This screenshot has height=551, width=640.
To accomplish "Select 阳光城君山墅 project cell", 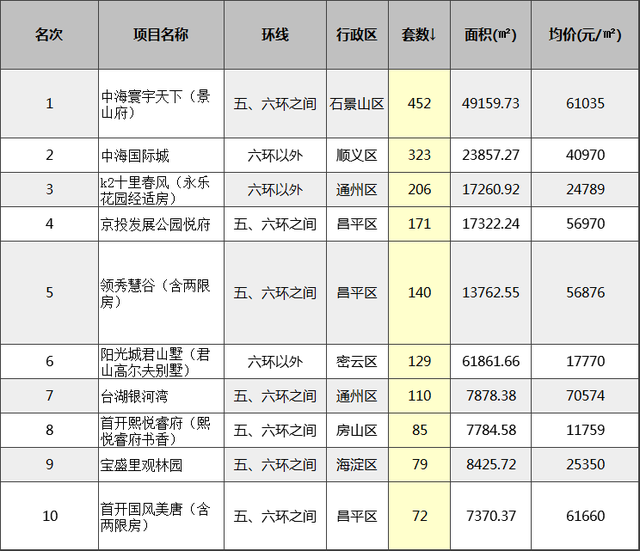I will coord(161,361).
